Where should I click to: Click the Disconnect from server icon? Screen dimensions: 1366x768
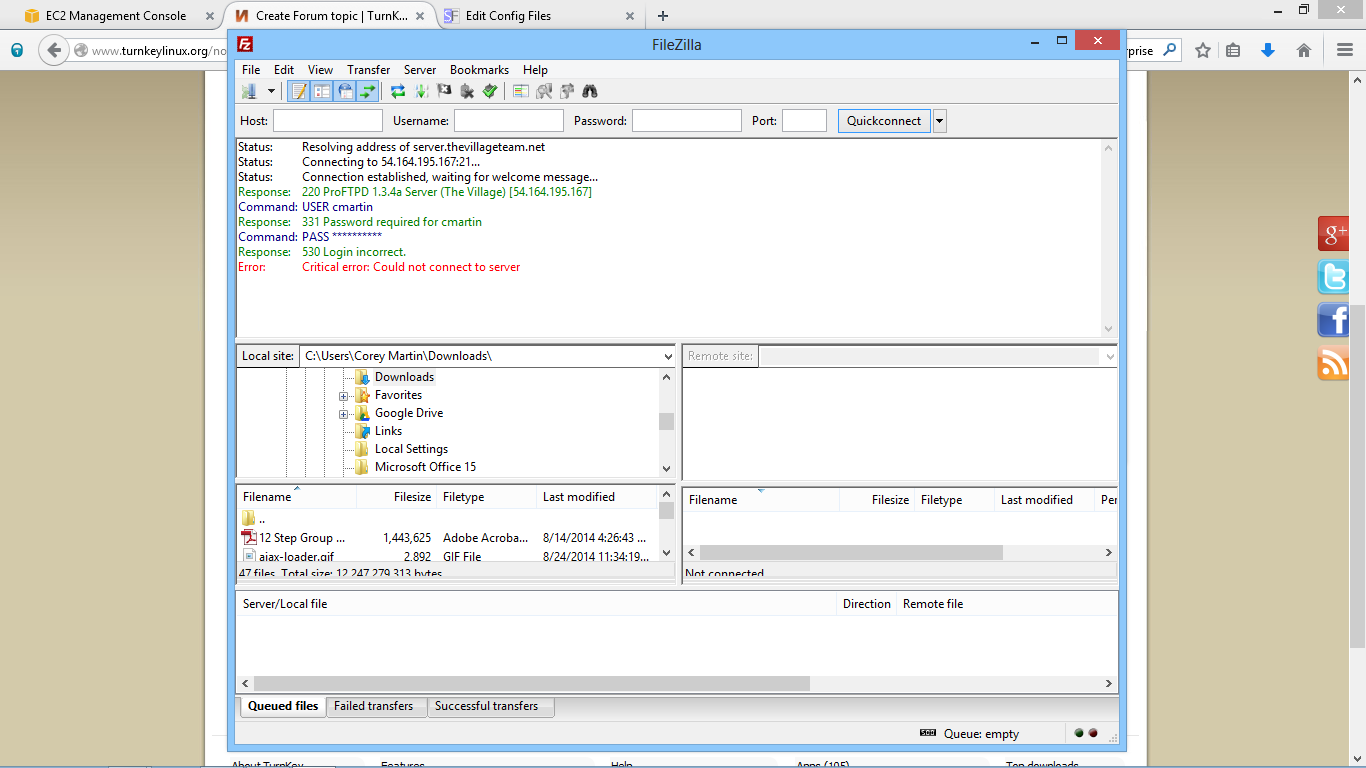467,92
